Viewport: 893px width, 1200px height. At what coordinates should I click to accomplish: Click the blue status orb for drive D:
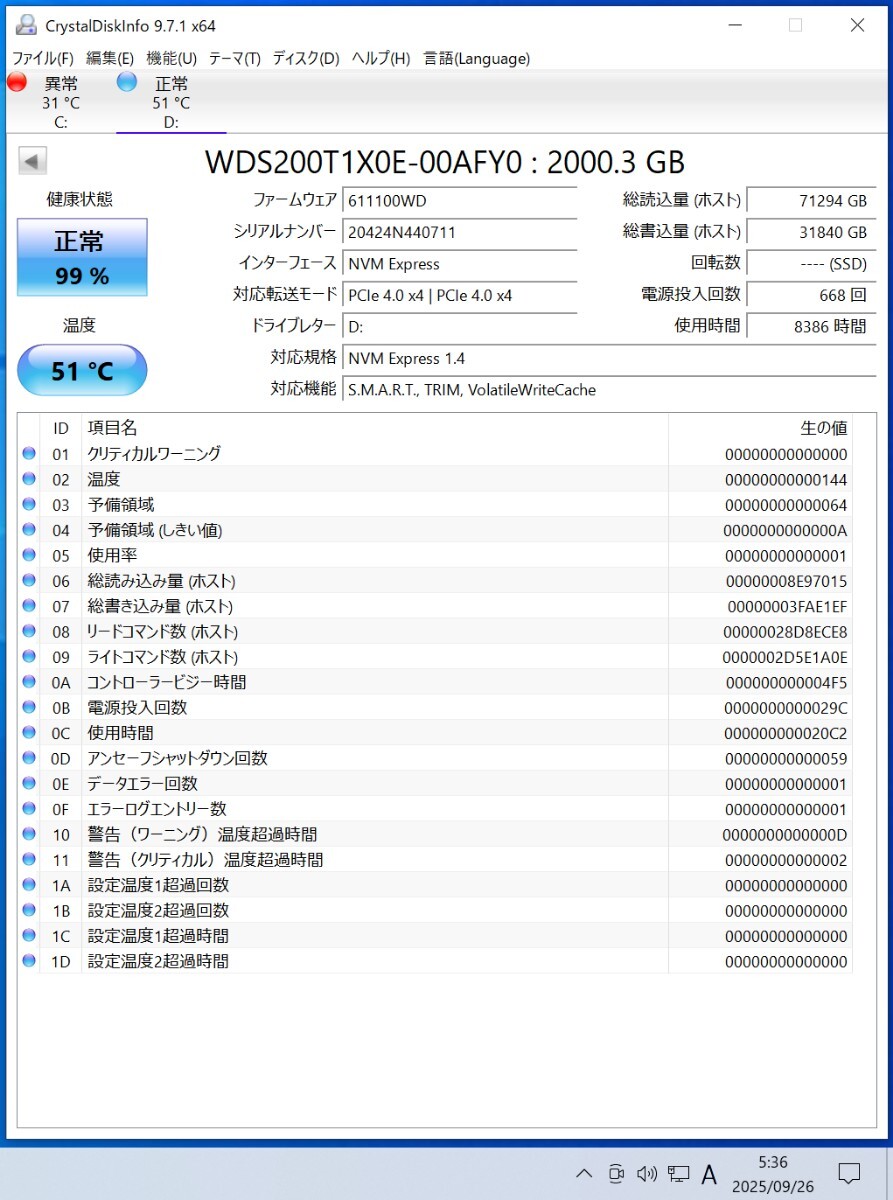[x=127, y=82]
